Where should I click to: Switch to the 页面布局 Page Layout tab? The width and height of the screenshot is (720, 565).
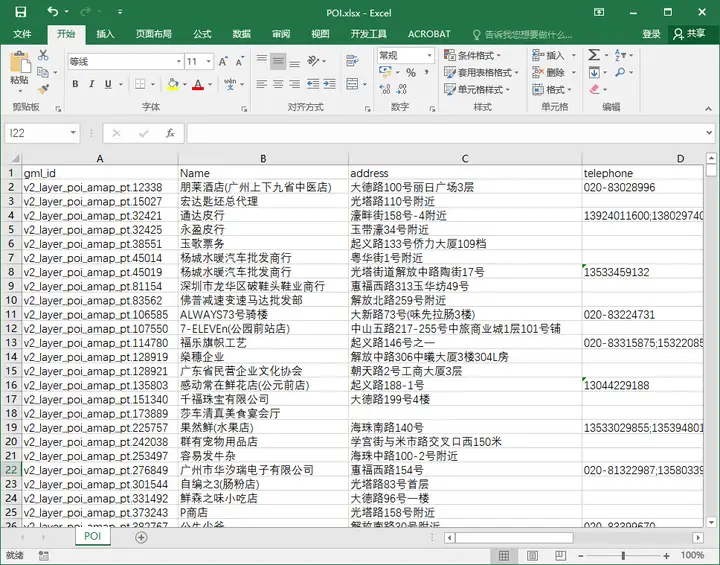(x=153, y=34)
